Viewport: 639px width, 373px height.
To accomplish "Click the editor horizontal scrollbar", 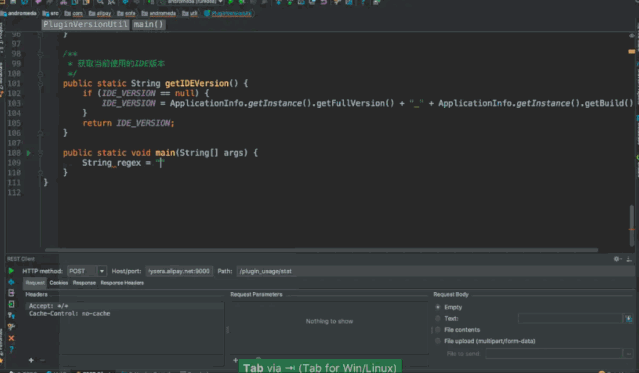I will point(321,249).
